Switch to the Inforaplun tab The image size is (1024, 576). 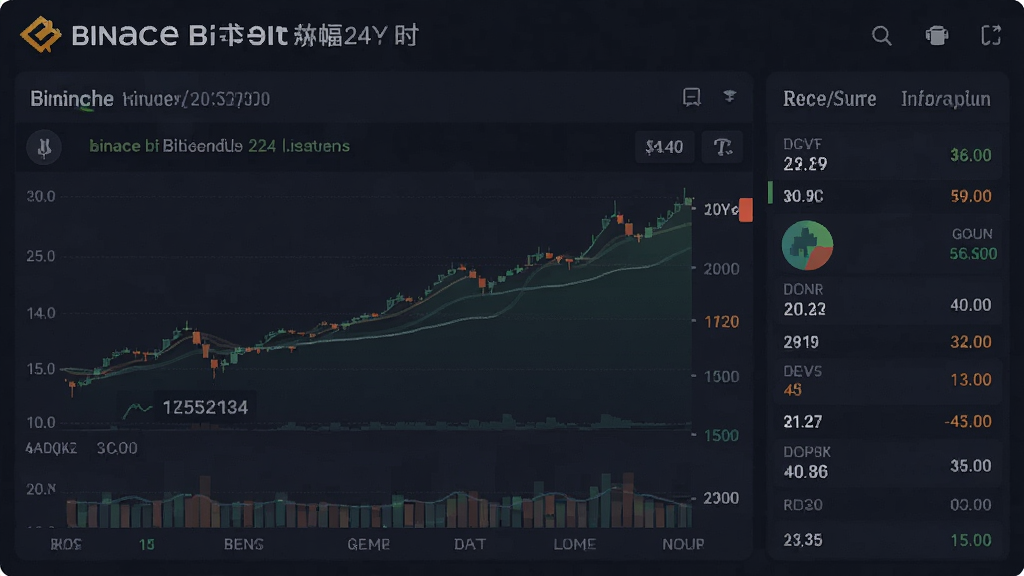click(x=945, y=99)
